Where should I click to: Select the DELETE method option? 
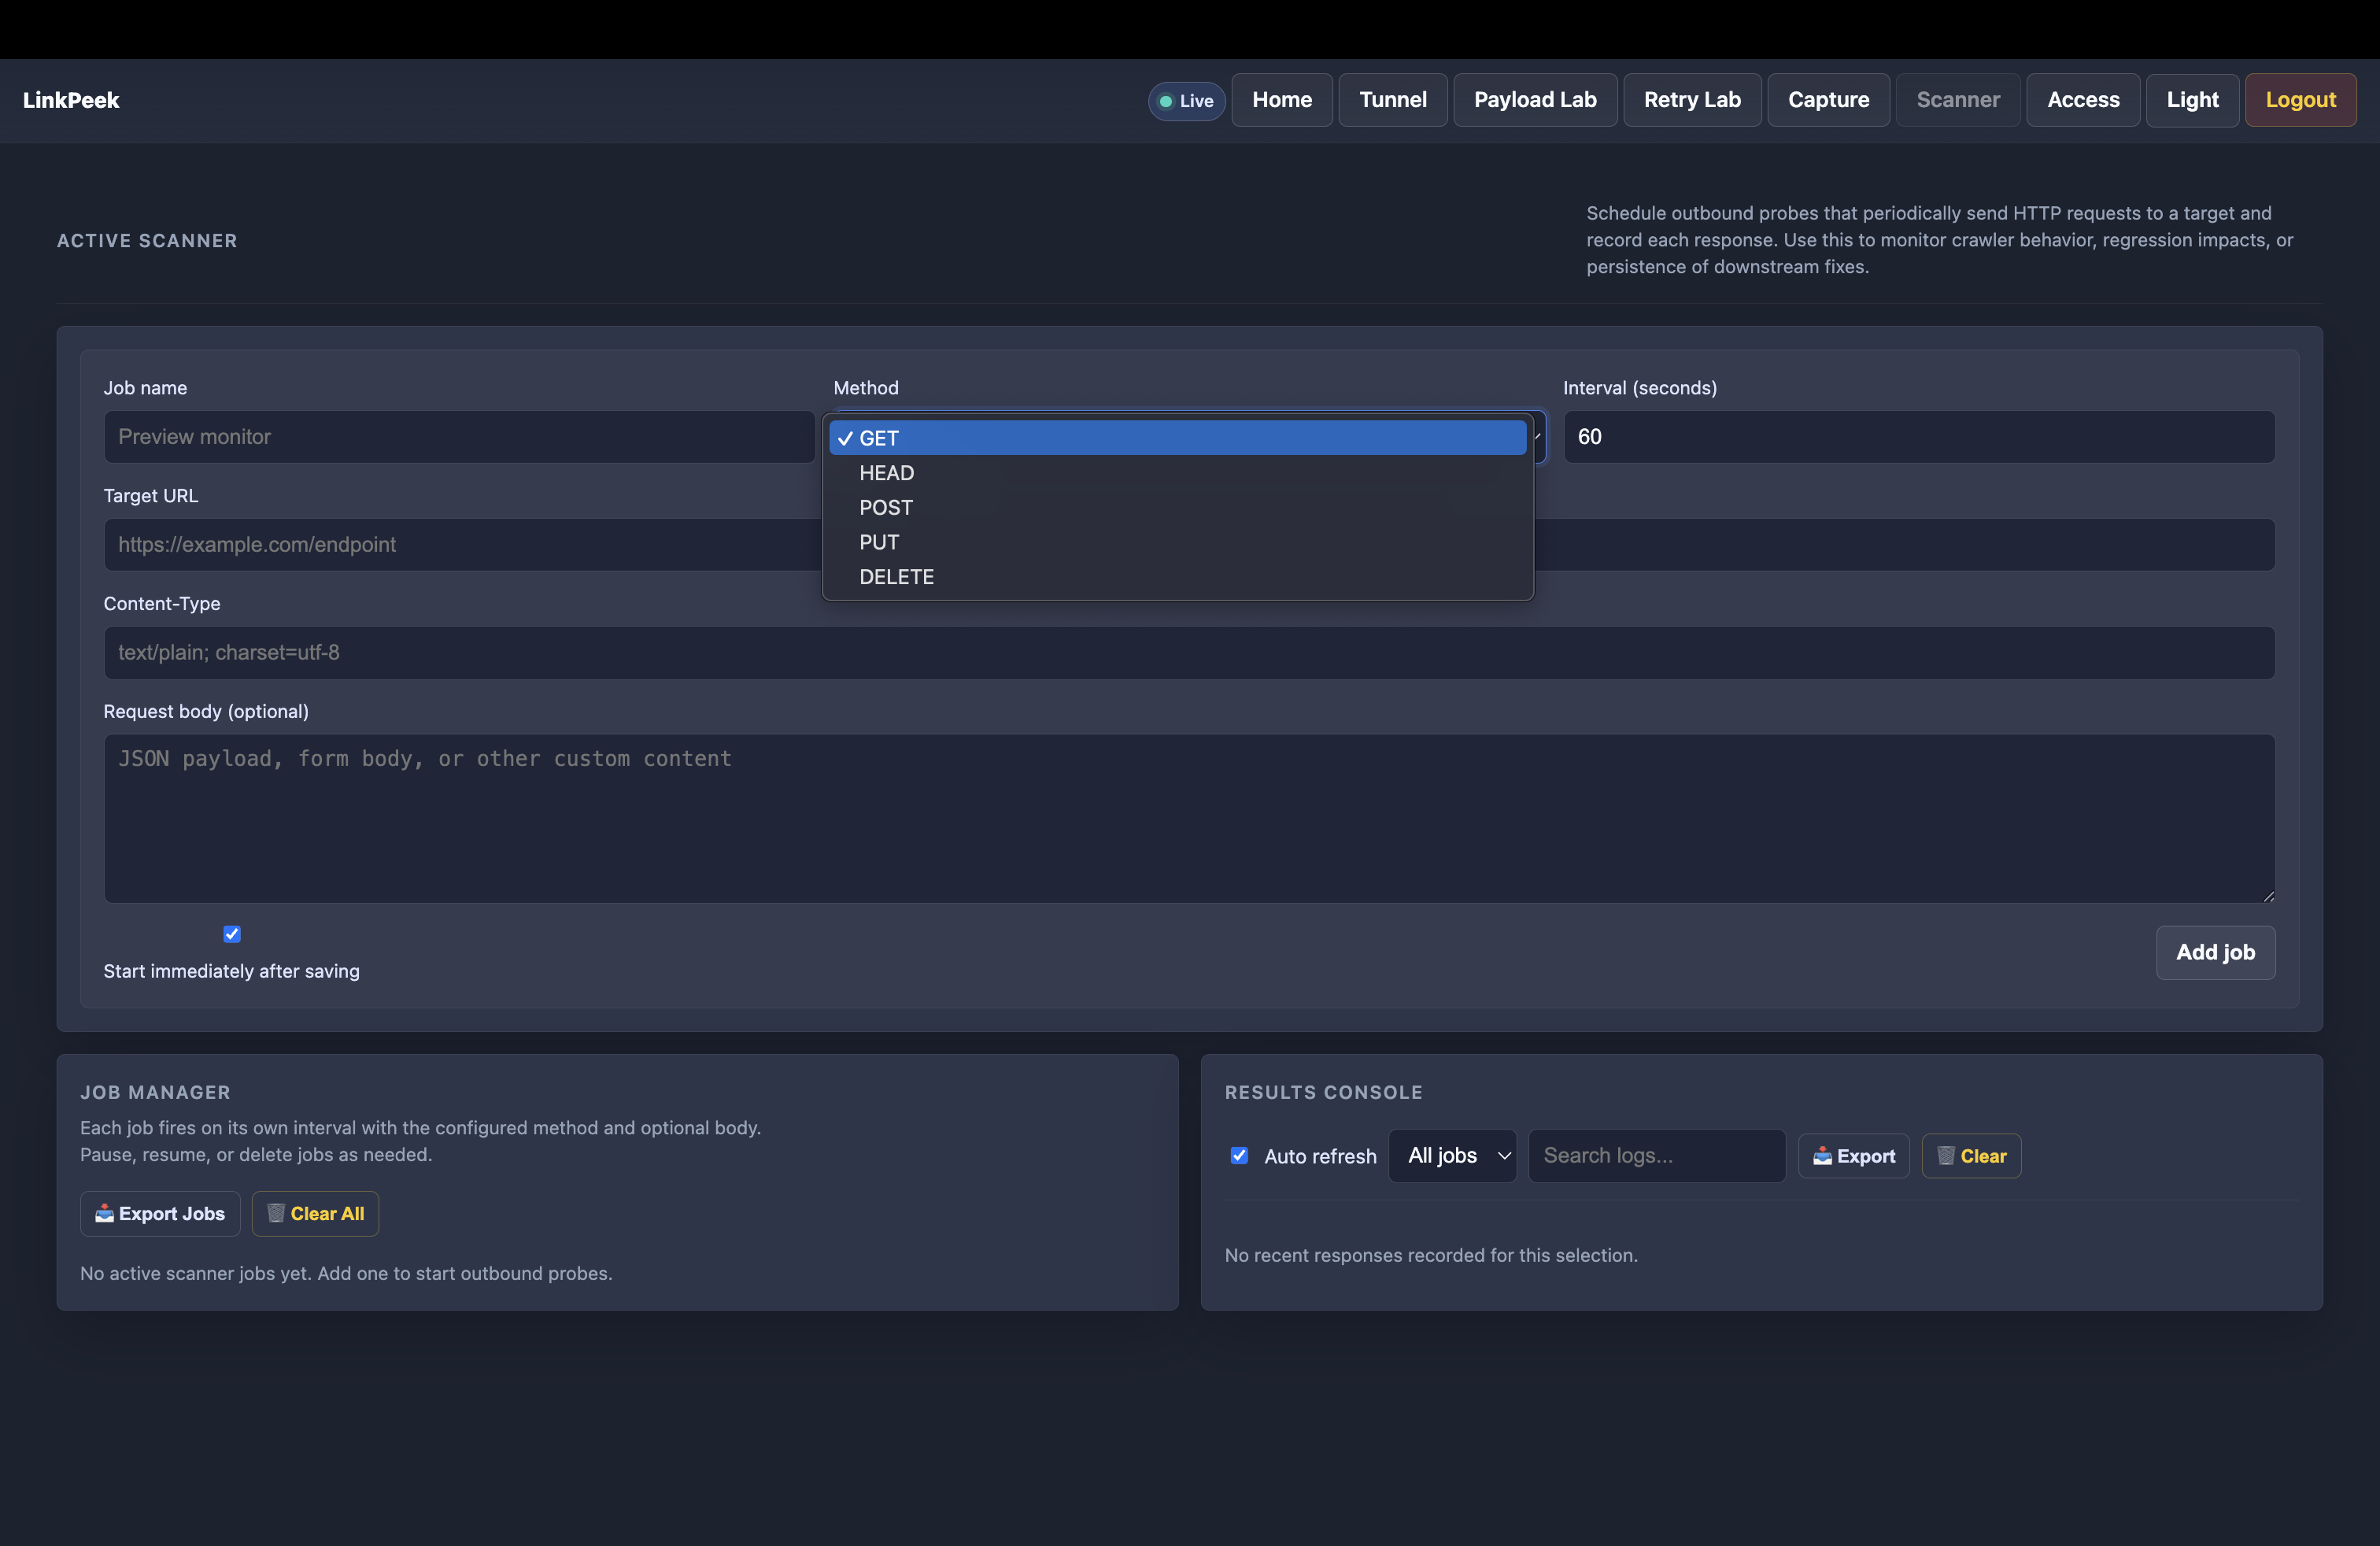[896, 577]
